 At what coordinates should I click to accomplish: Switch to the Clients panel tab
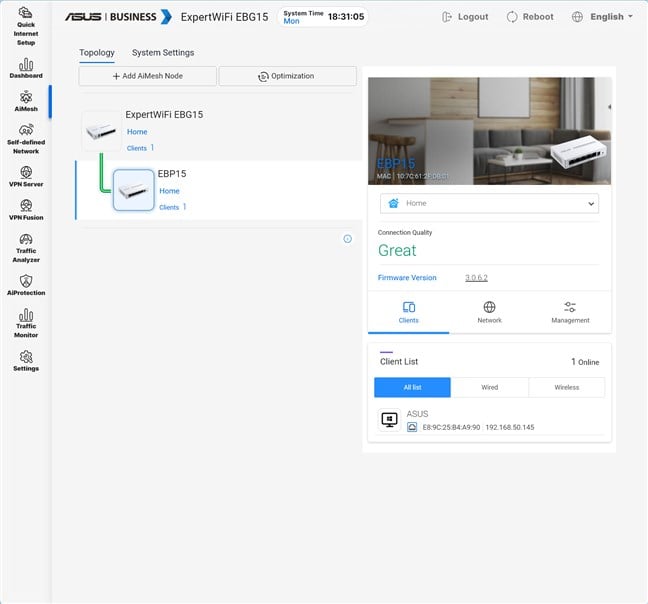tap(408, 312)
